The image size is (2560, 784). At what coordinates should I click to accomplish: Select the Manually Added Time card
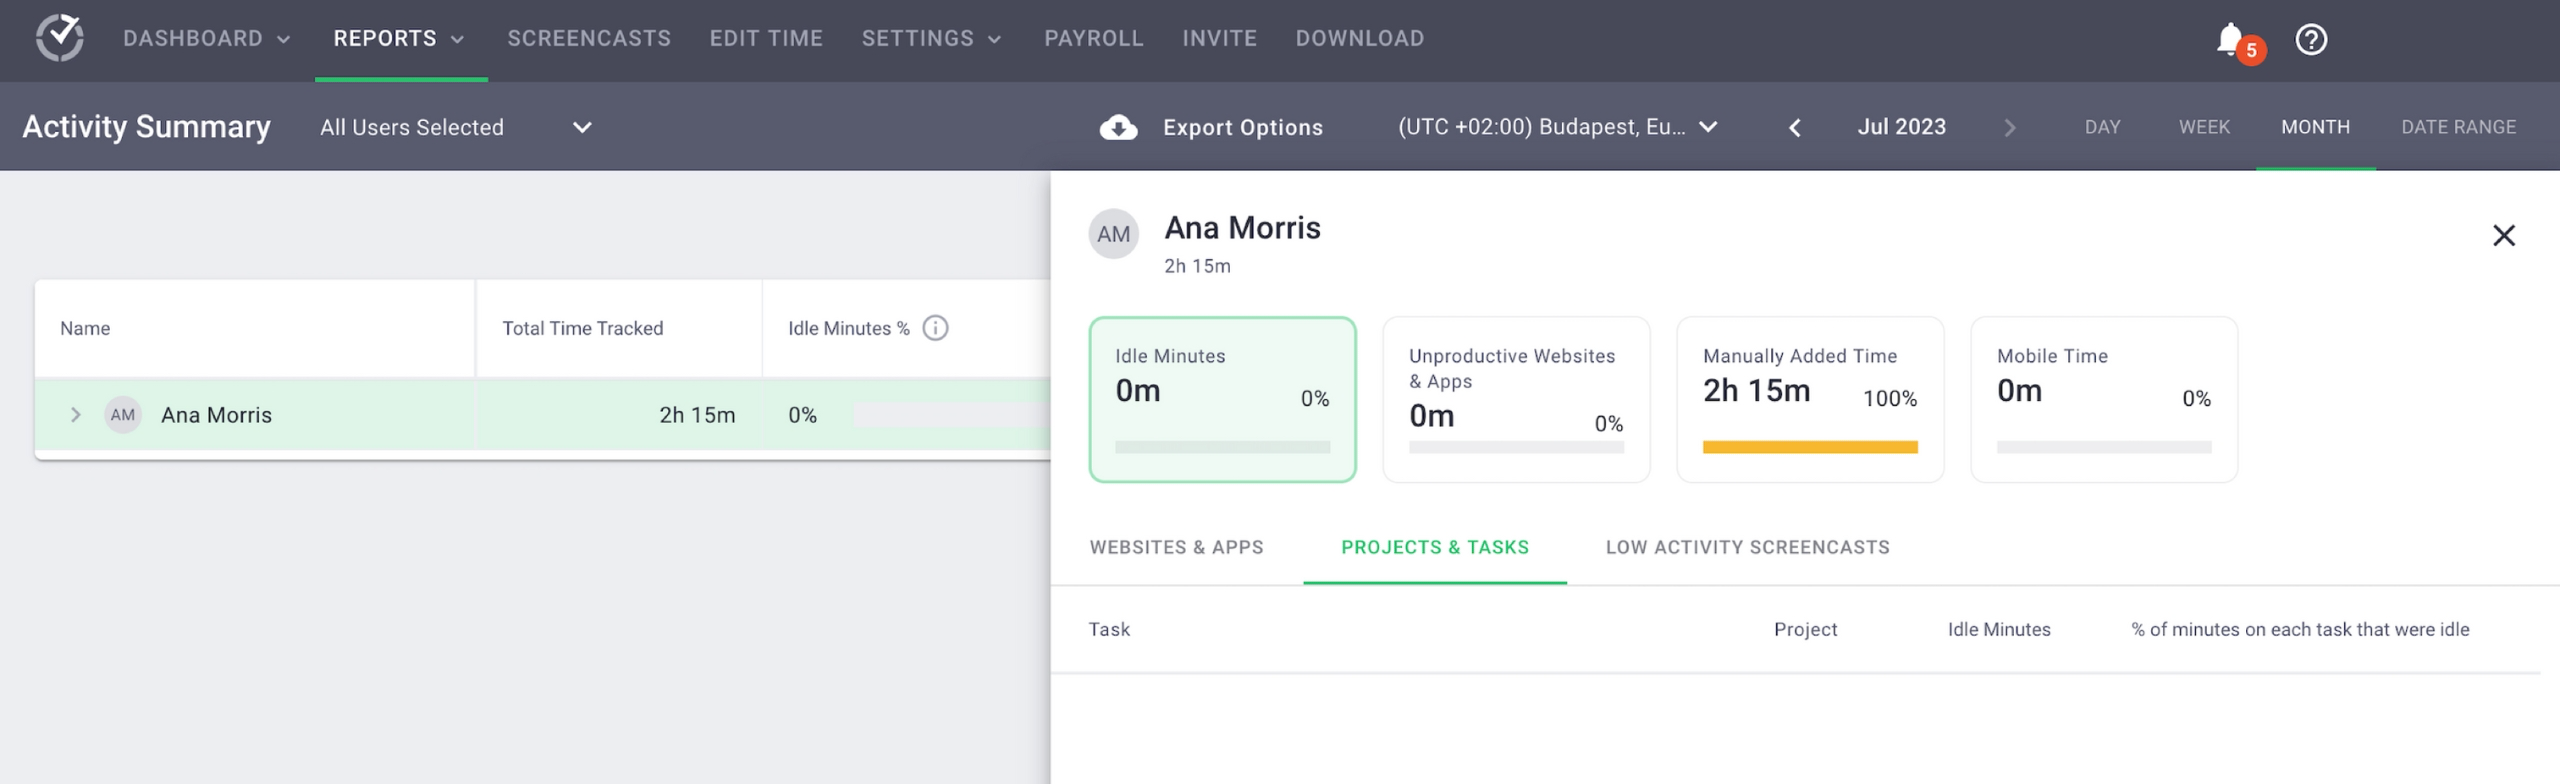(x=1811, y=400)
